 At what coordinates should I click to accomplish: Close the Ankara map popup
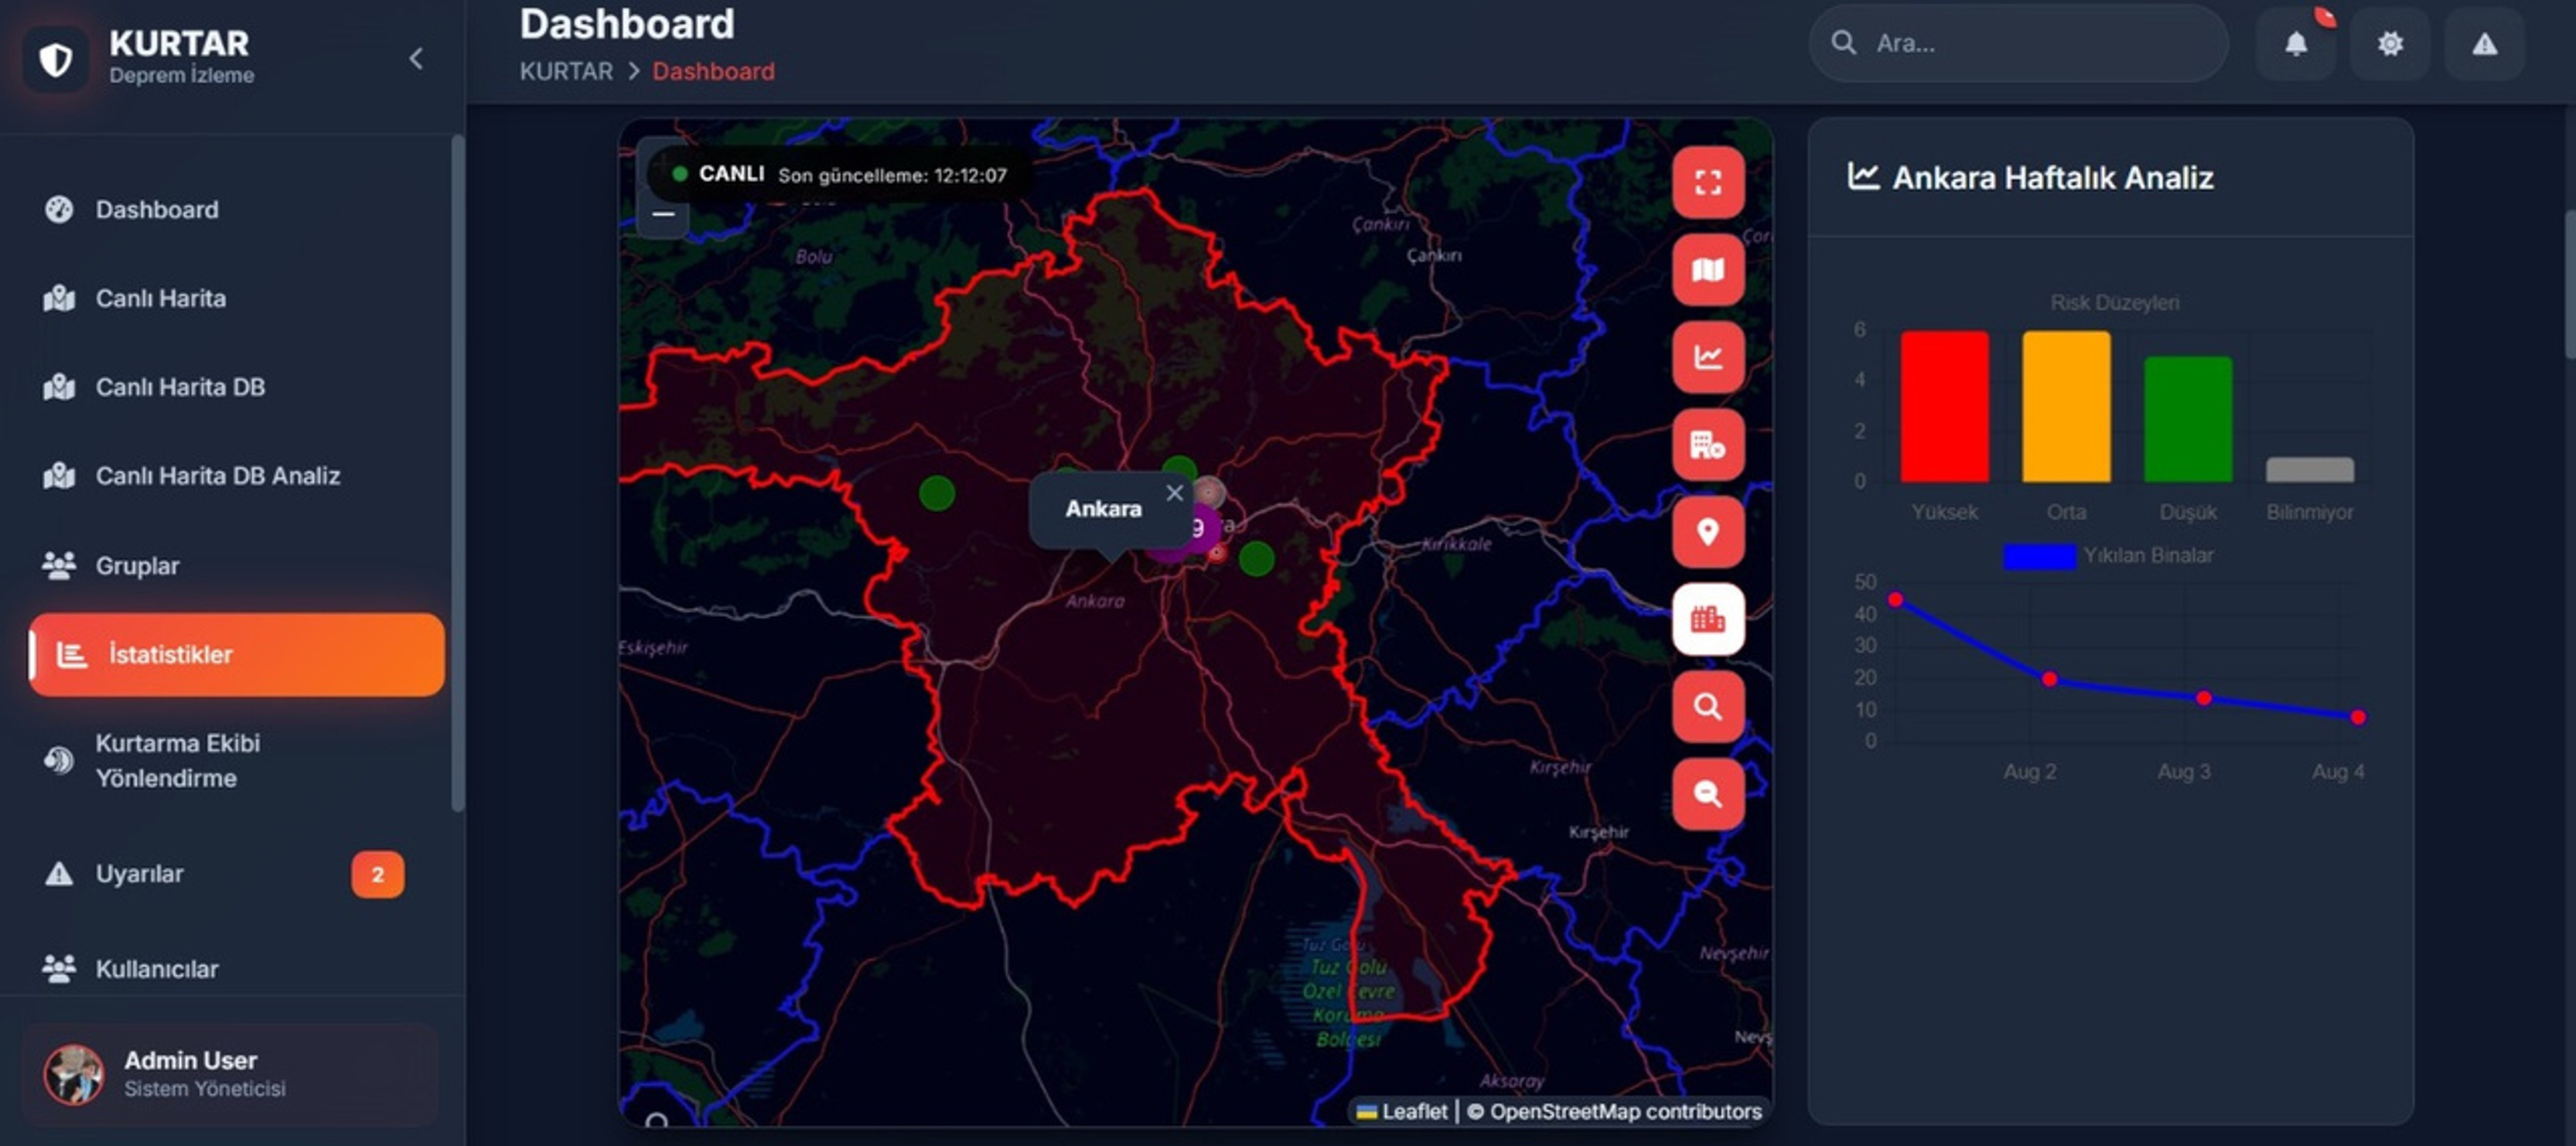[1174, 493]
